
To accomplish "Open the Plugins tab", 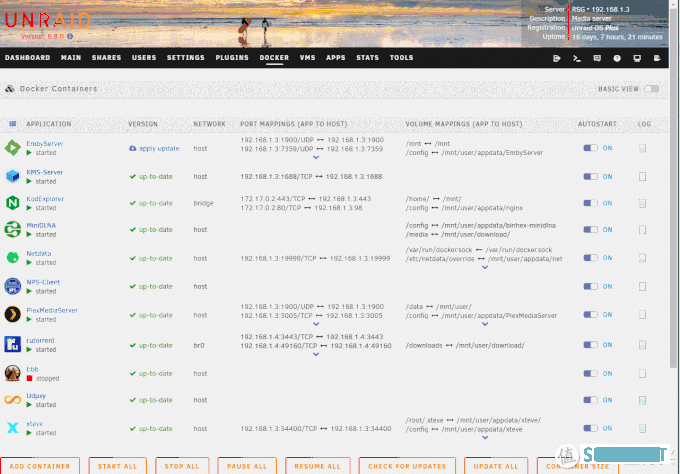I will pos(232,58).
